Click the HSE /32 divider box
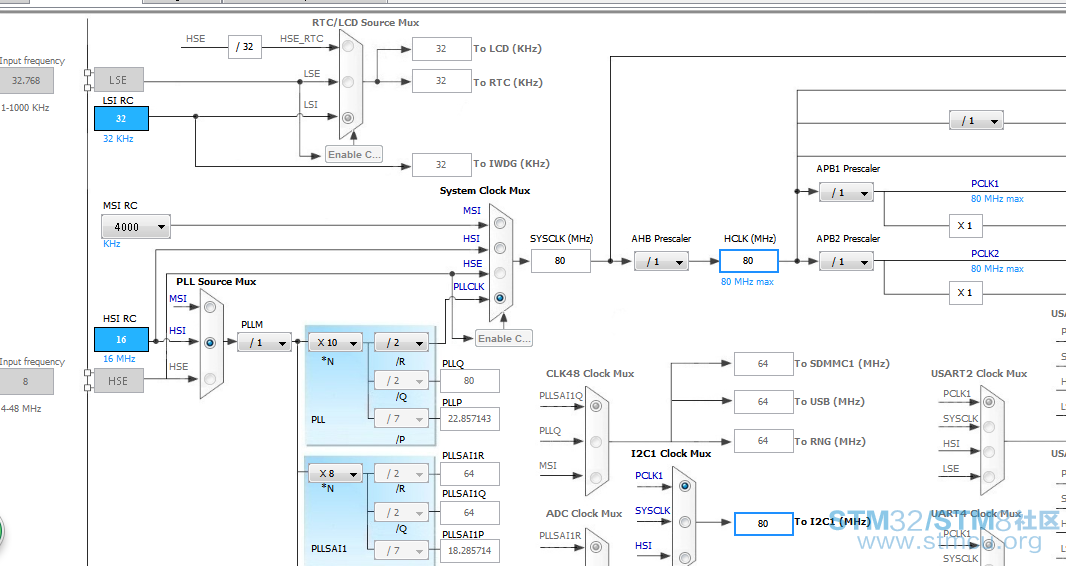The image size is (1066, 566). pos(245,47)
